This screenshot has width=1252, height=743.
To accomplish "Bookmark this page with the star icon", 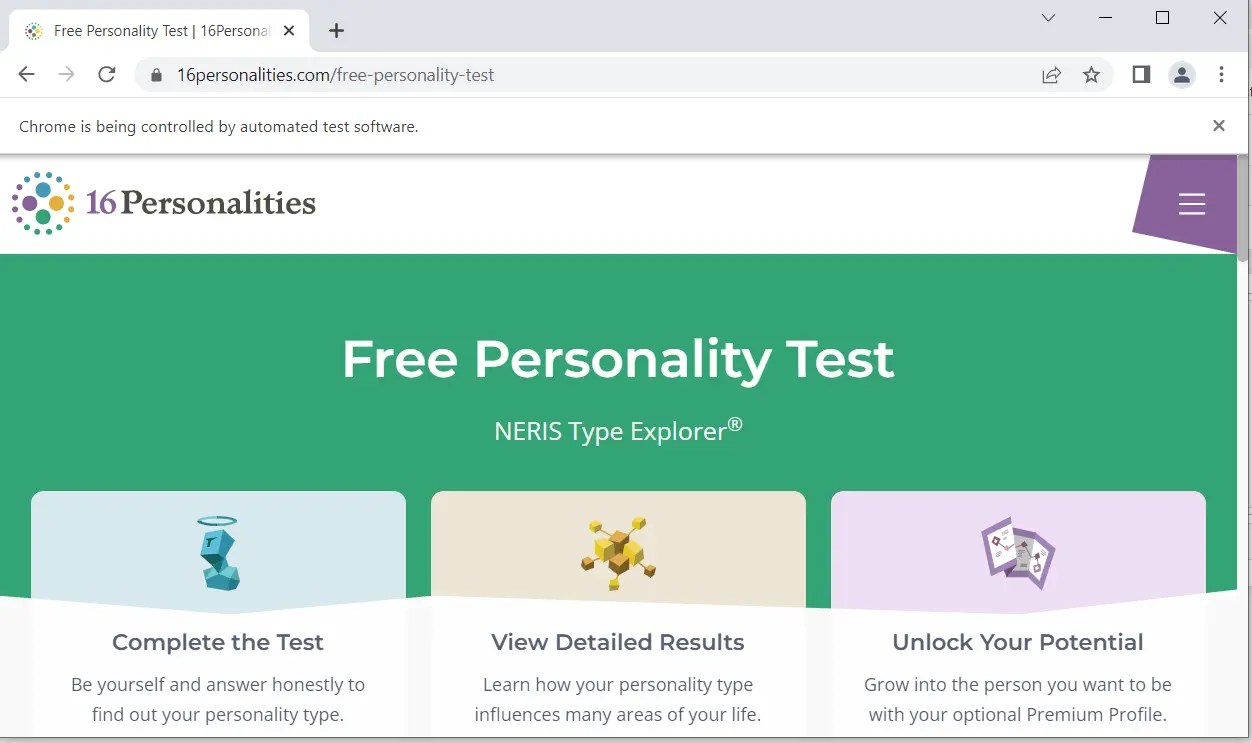I will tap(1092, 74).
